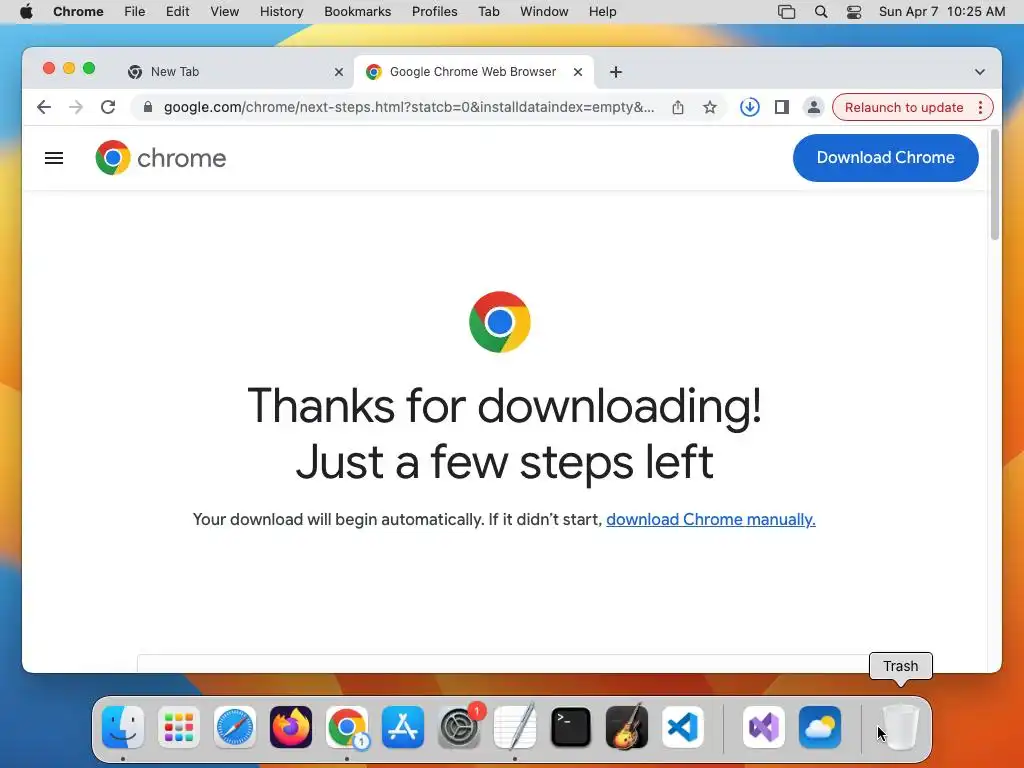This screenshot has width=1024, height=768.
Task: Click the large Chrome logo above the heading
Action: tap(500, 322)
